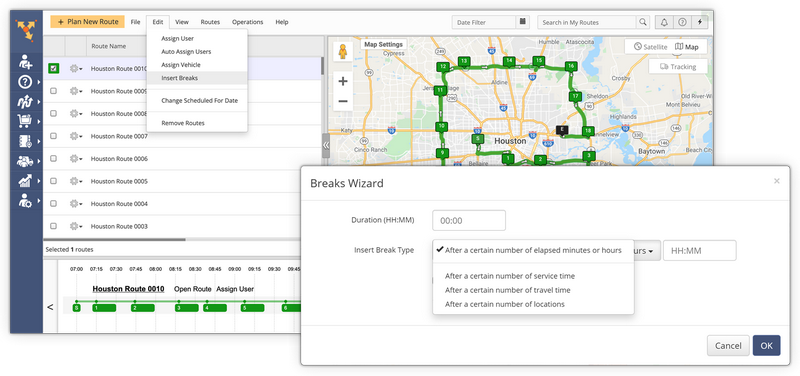Open gear dropdown for Houston Route 0004
Viewport: 800px width, 376px height.
tap(76, 204)
